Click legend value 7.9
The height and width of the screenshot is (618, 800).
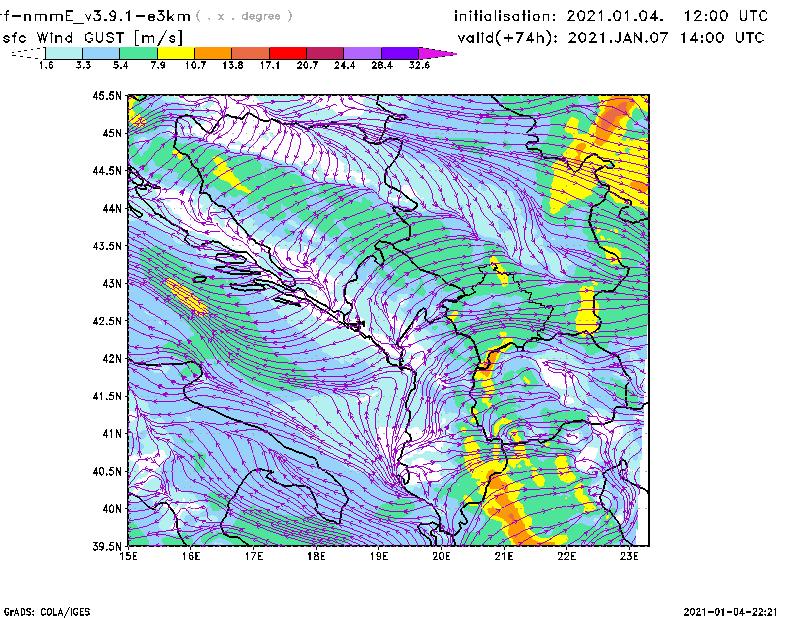(158, 65)
